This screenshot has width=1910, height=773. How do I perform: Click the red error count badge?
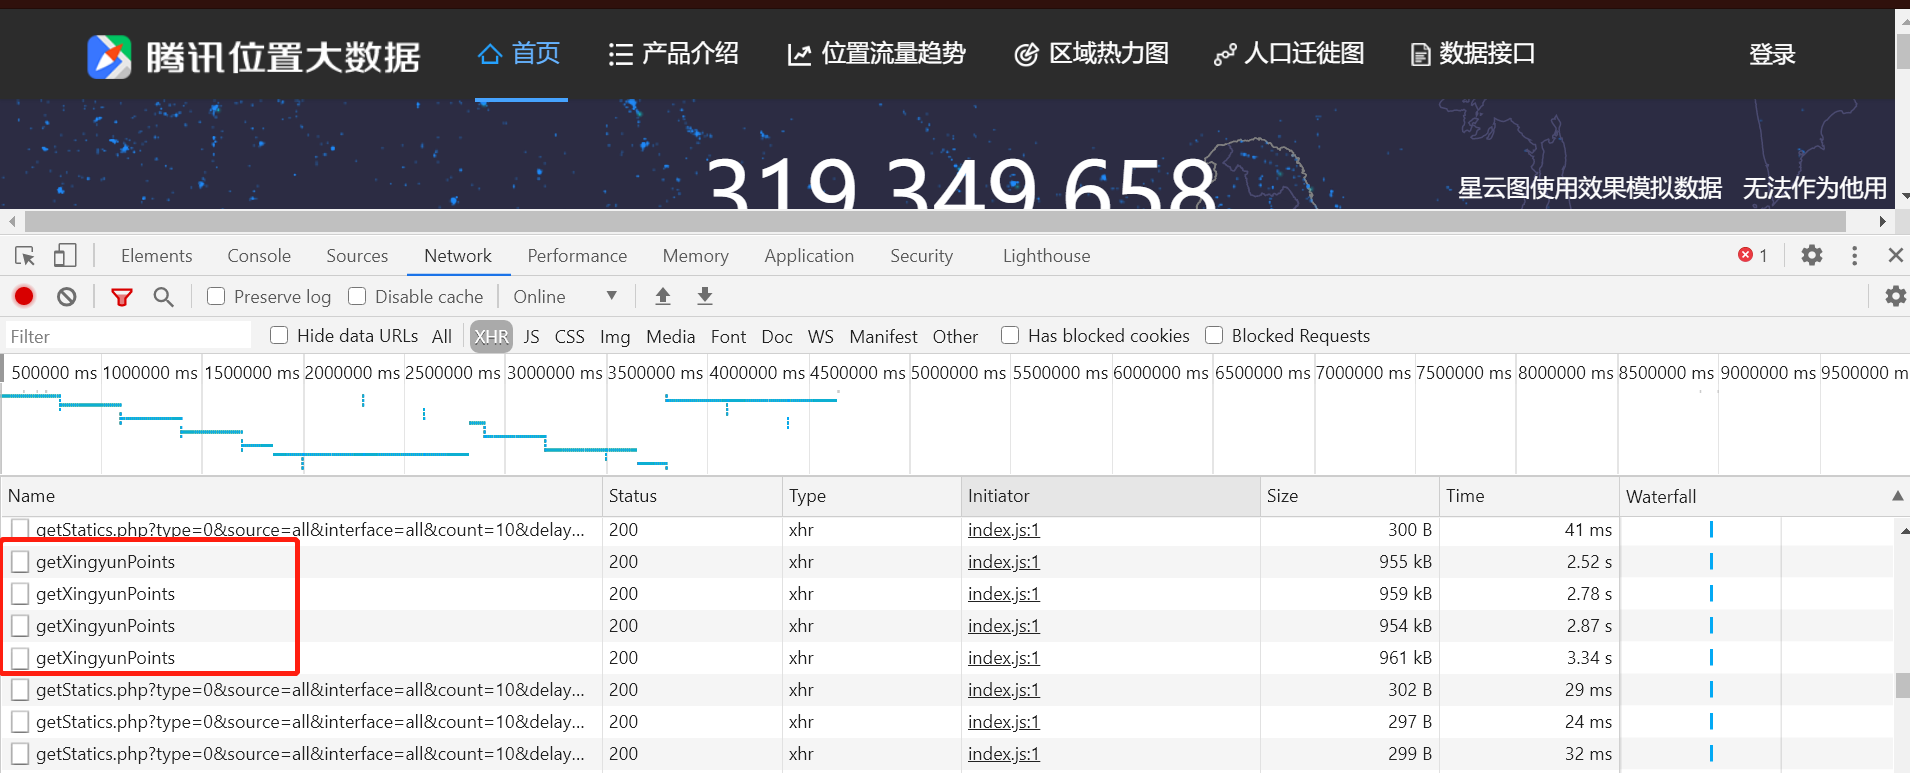(x=1753, y=255)
